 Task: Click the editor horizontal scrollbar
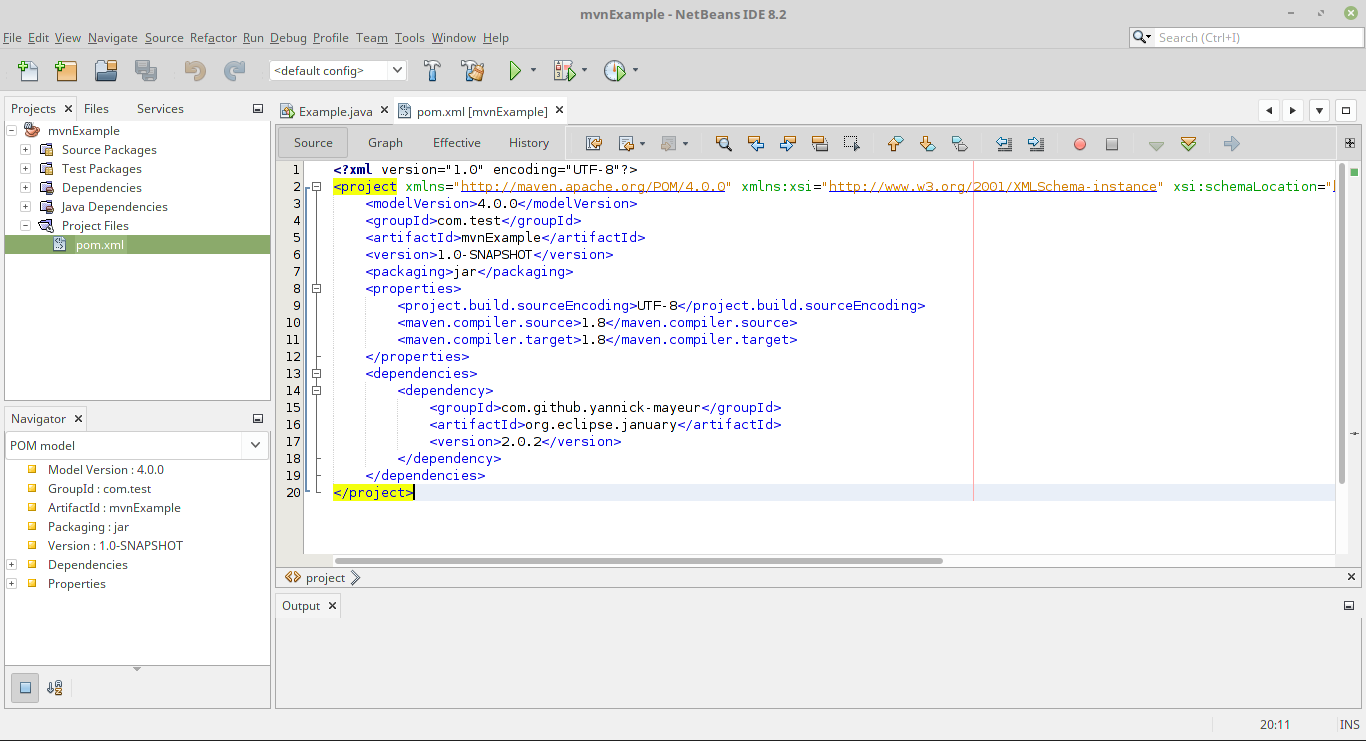pyautogui.click(x=638, y=561)
